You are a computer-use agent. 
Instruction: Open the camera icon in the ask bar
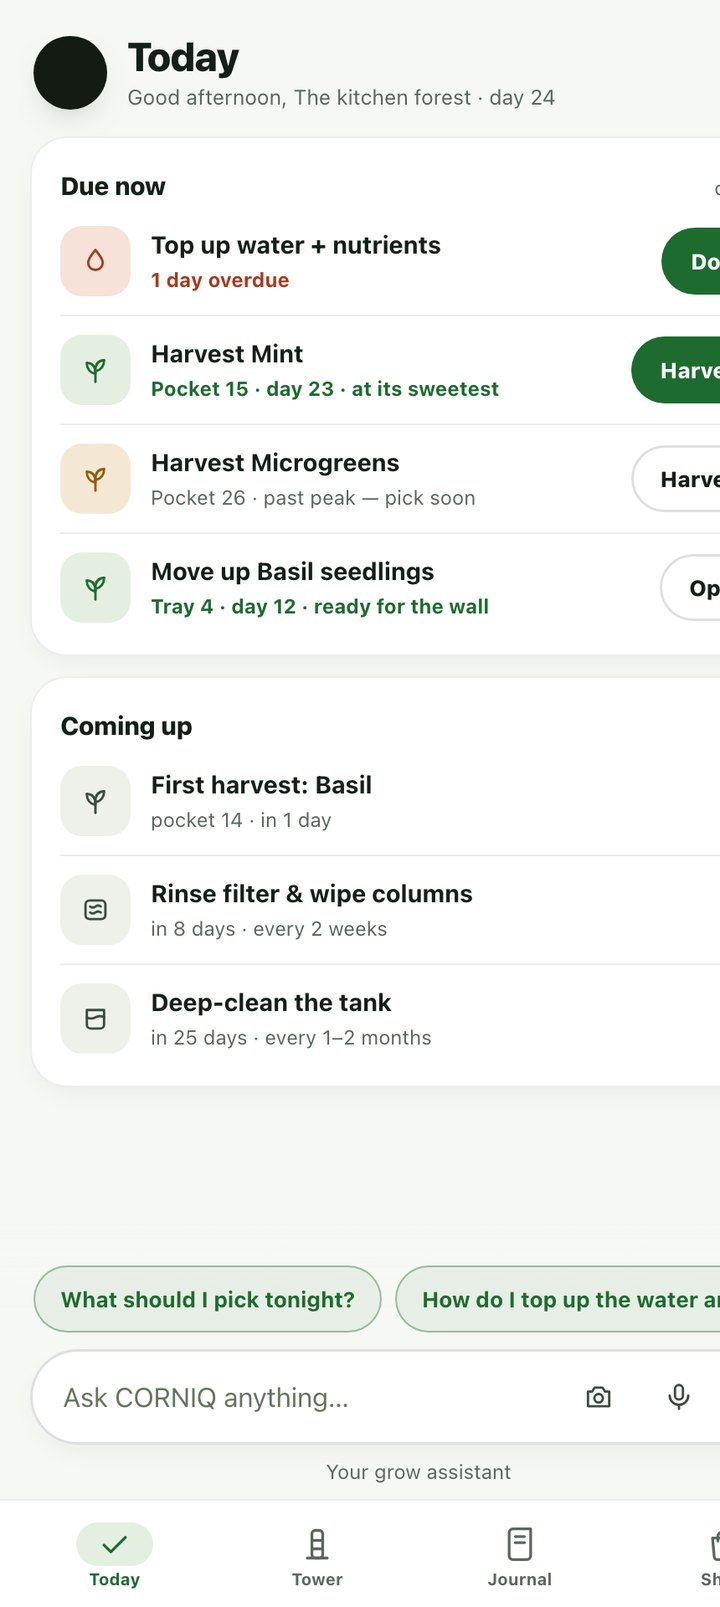click(598, 1397)
